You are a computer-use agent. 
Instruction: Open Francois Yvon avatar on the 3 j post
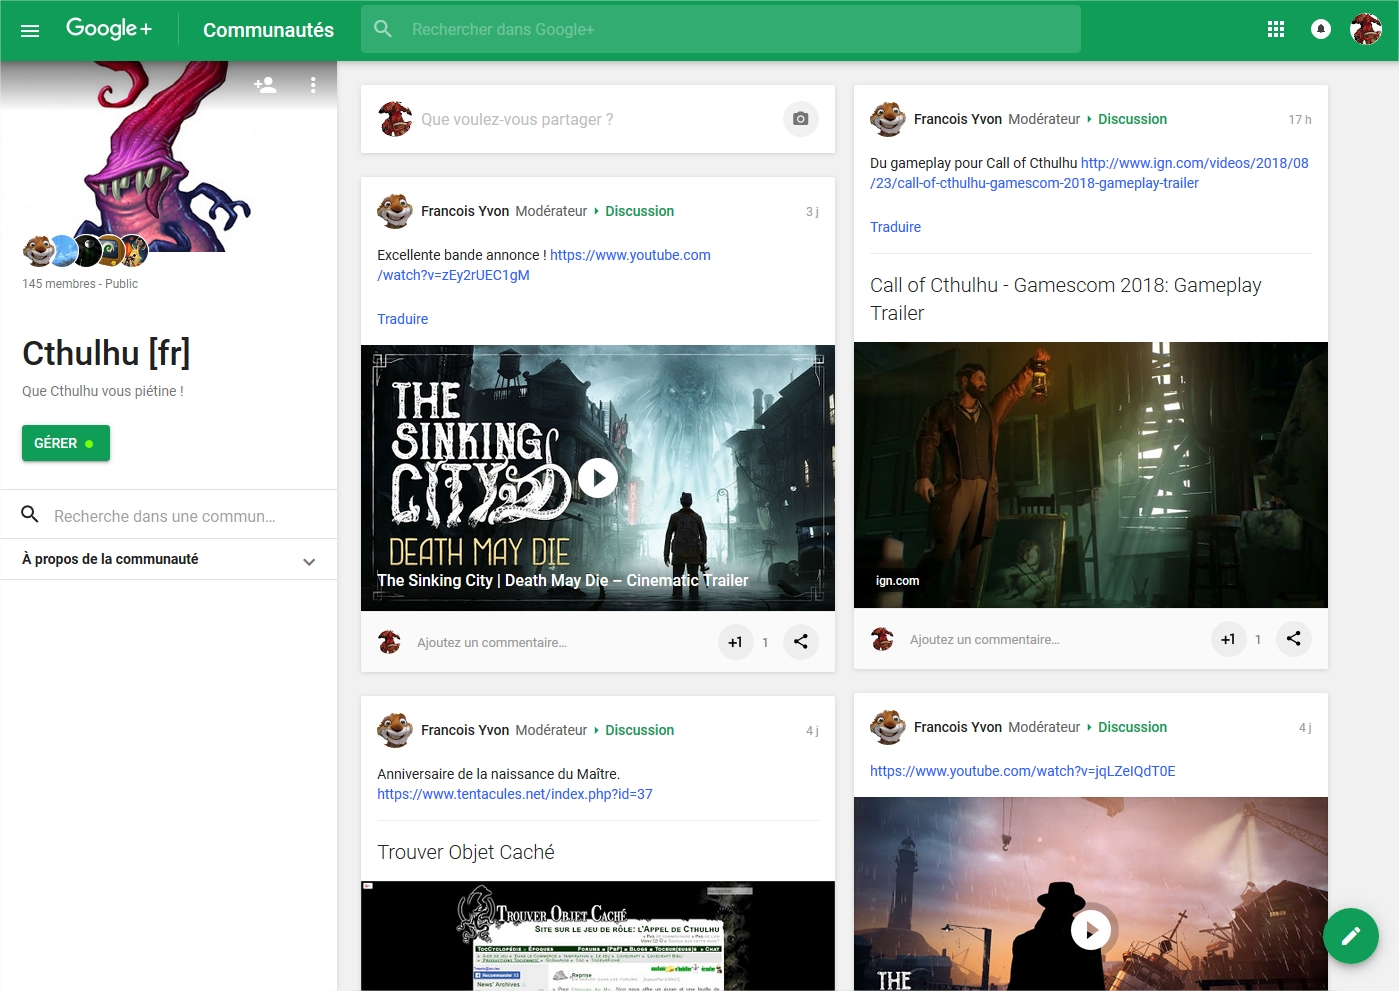(x=395, y=211)
